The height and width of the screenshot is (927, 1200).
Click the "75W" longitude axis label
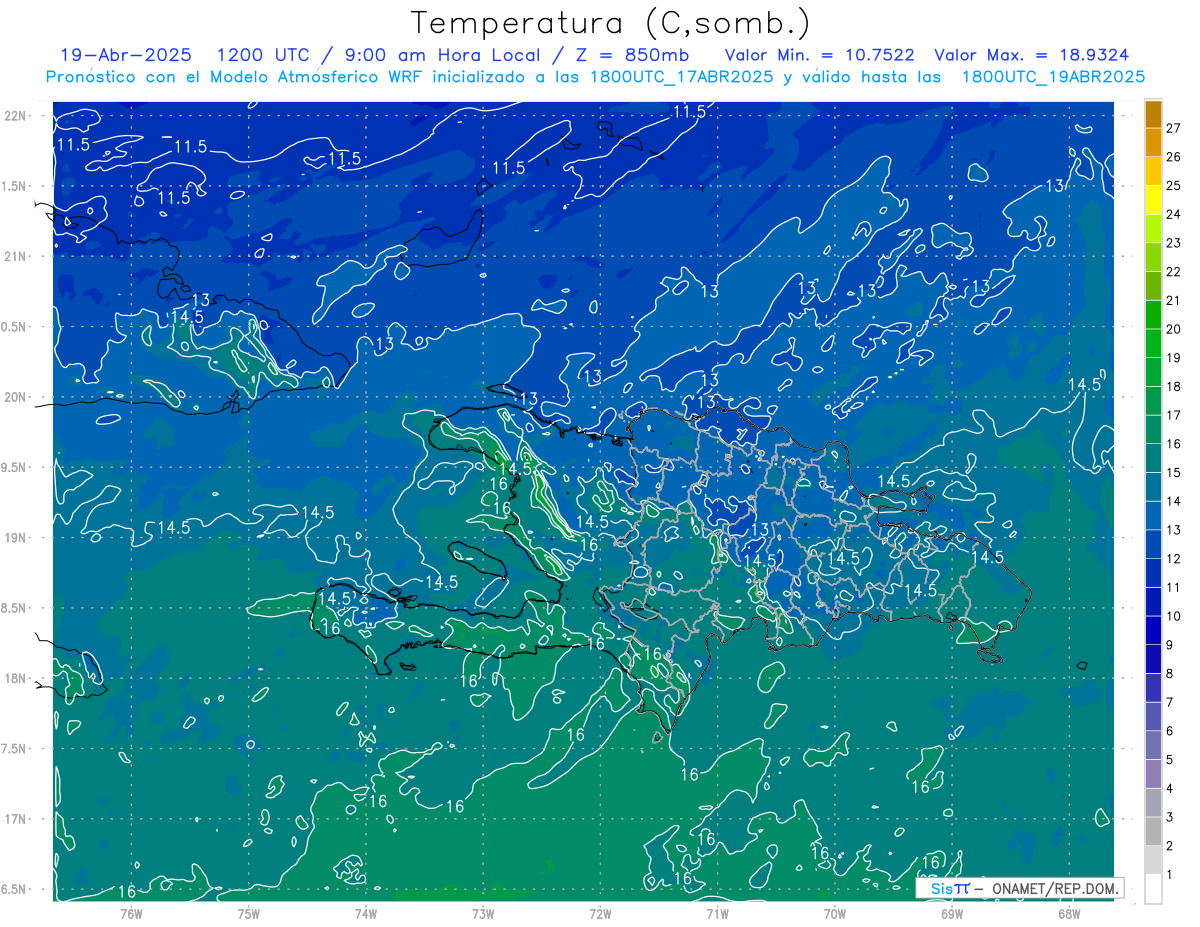[249, 913]
